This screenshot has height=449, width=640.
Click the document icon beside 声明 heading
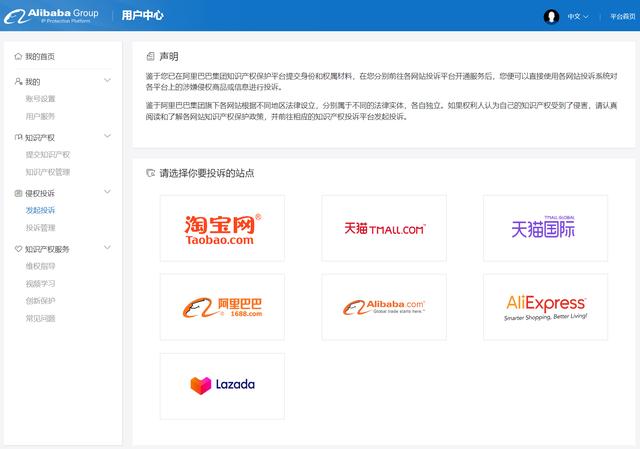[x=151, y=56]
